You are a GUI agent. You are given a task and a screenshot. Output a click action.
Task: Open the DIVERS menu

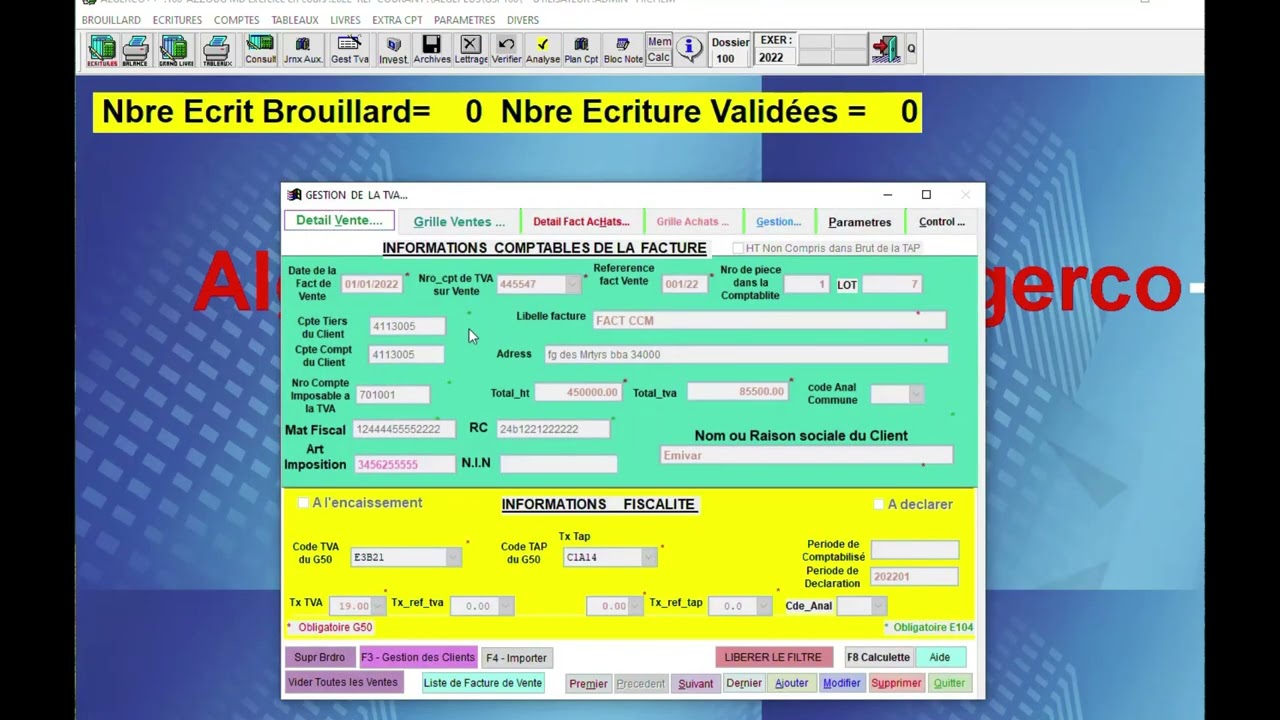523,20
